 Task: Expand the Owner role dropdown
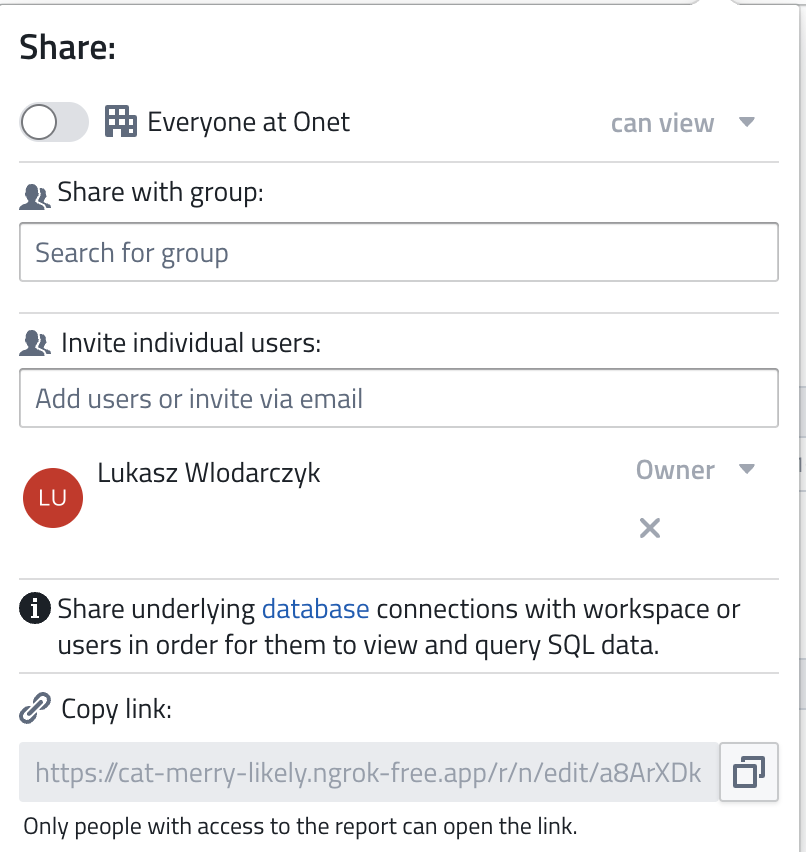click(696, 470)
